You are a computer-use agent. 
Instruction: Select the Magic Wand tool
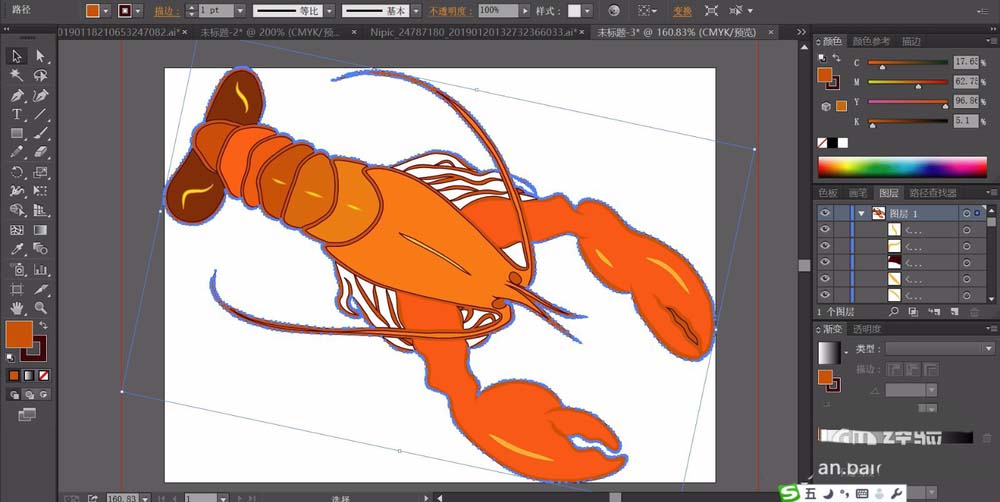[17, 75]
